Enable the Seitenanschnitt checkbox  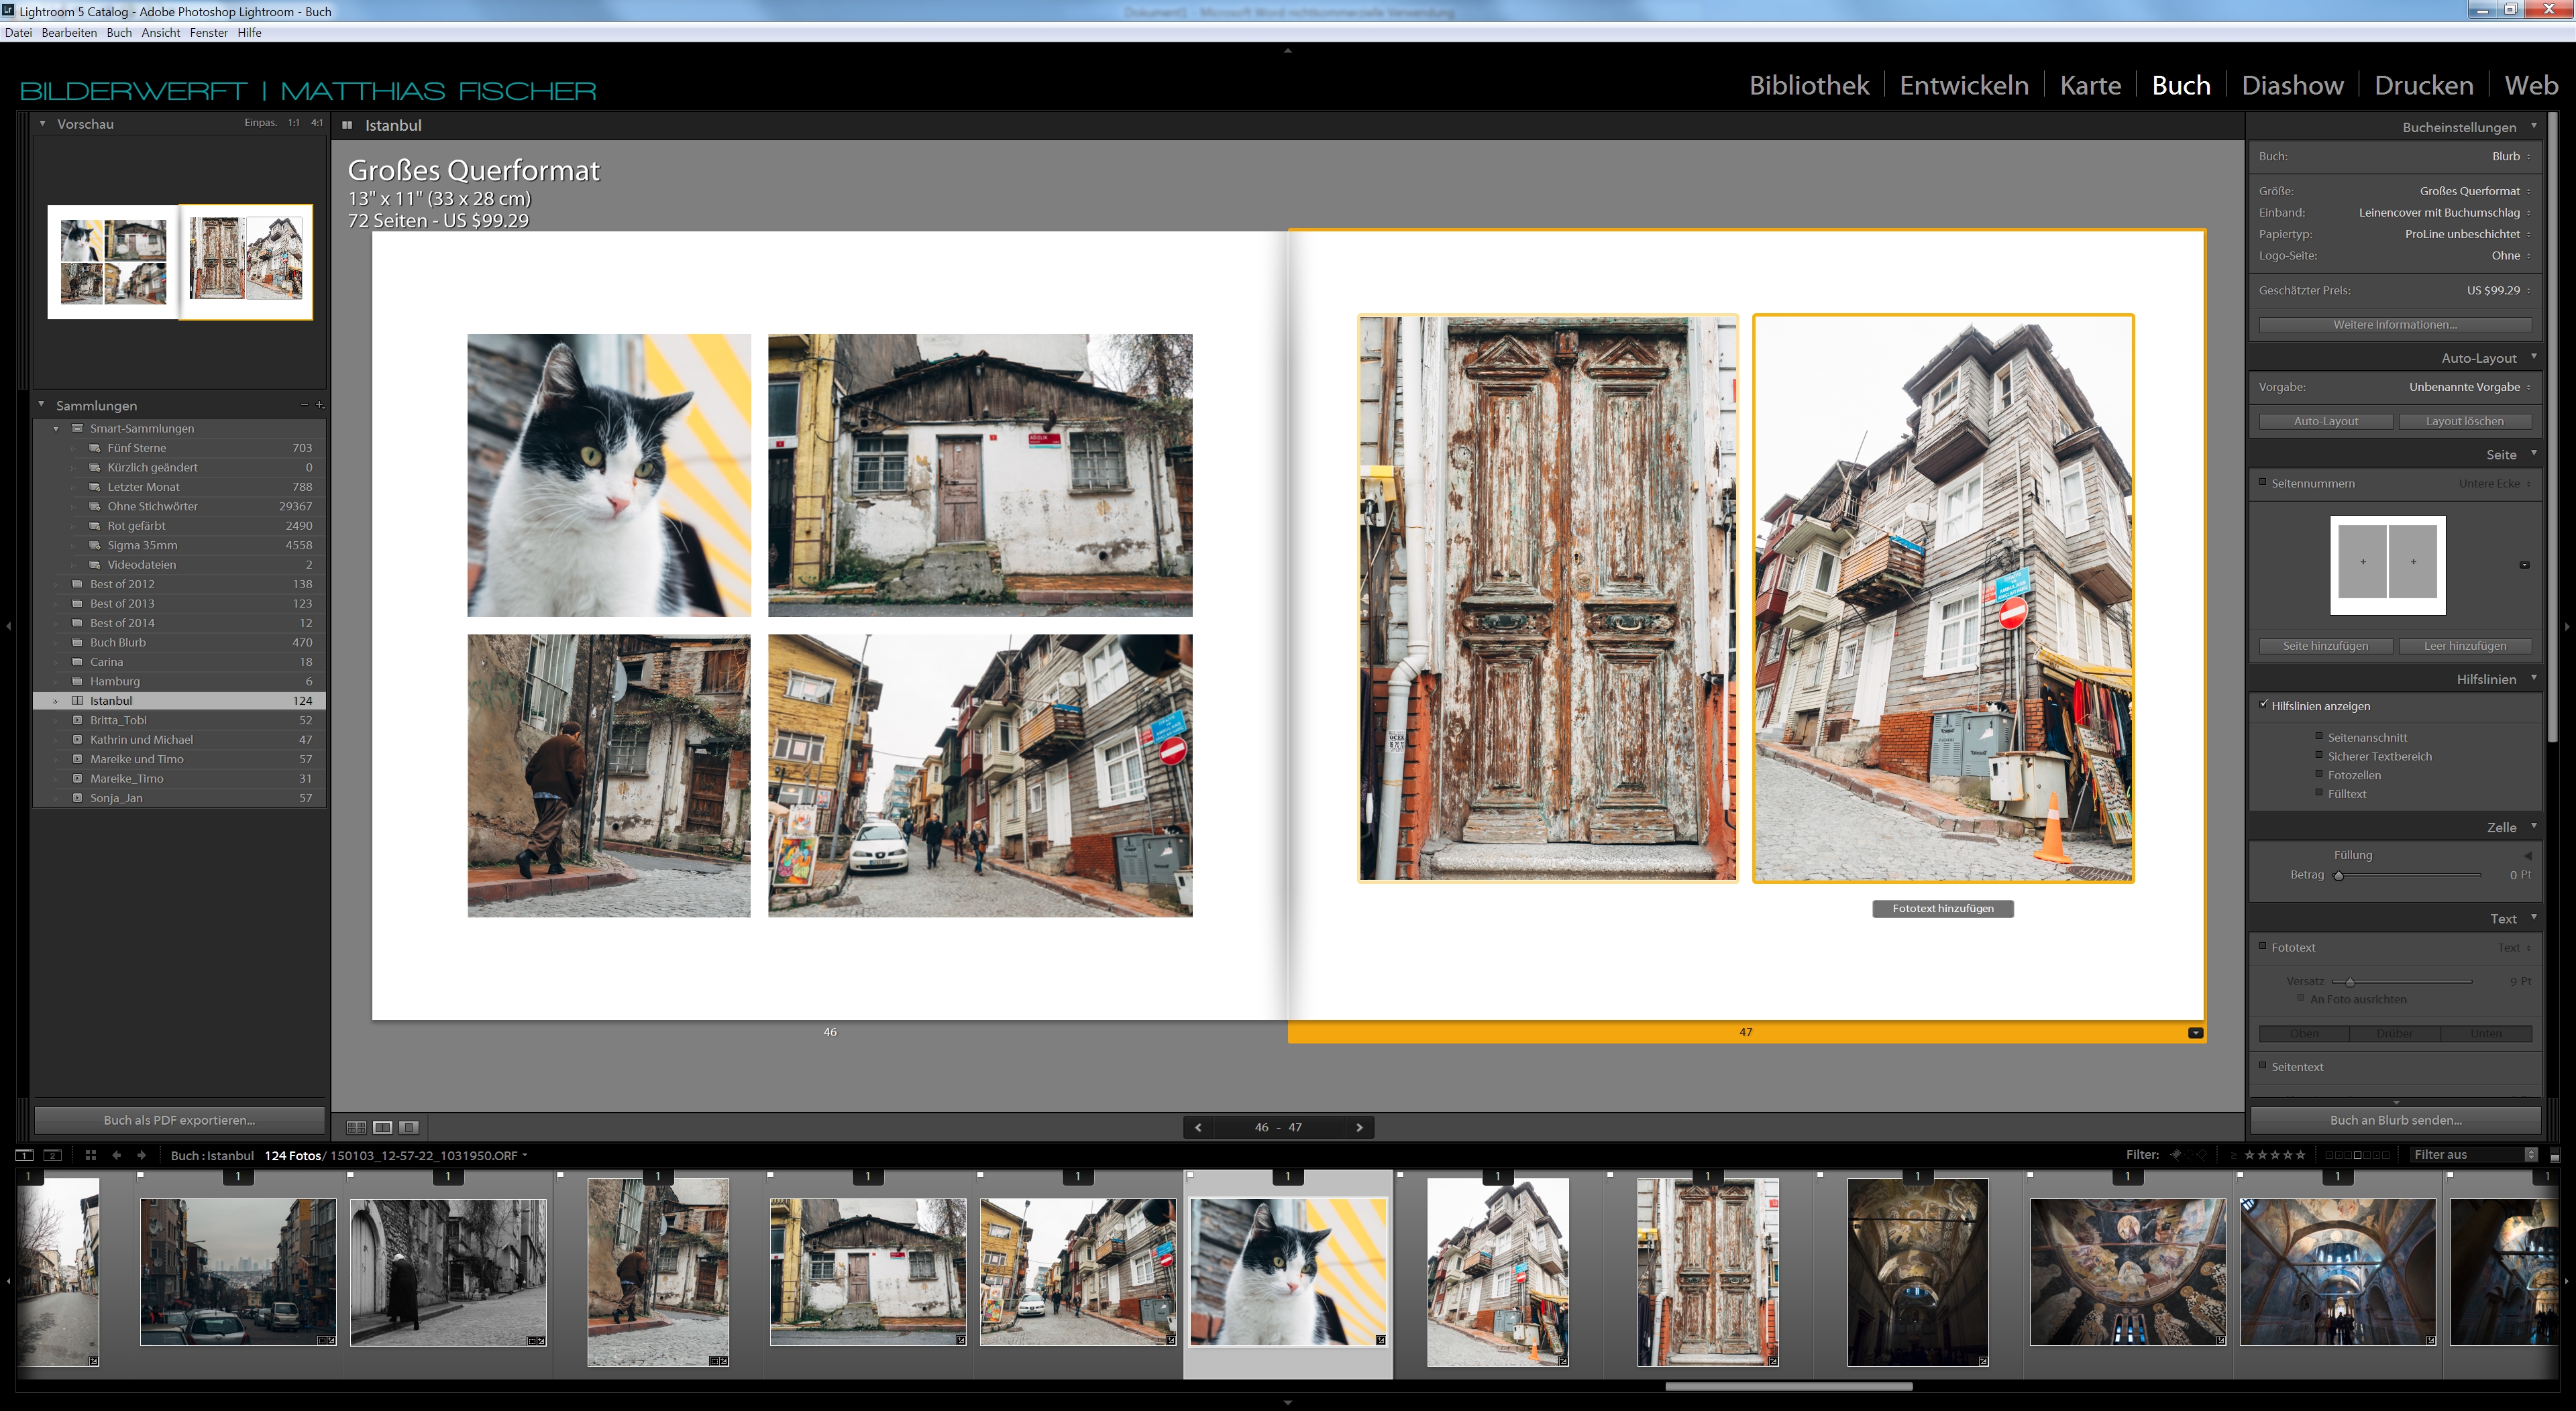(x=2319, y=737)
